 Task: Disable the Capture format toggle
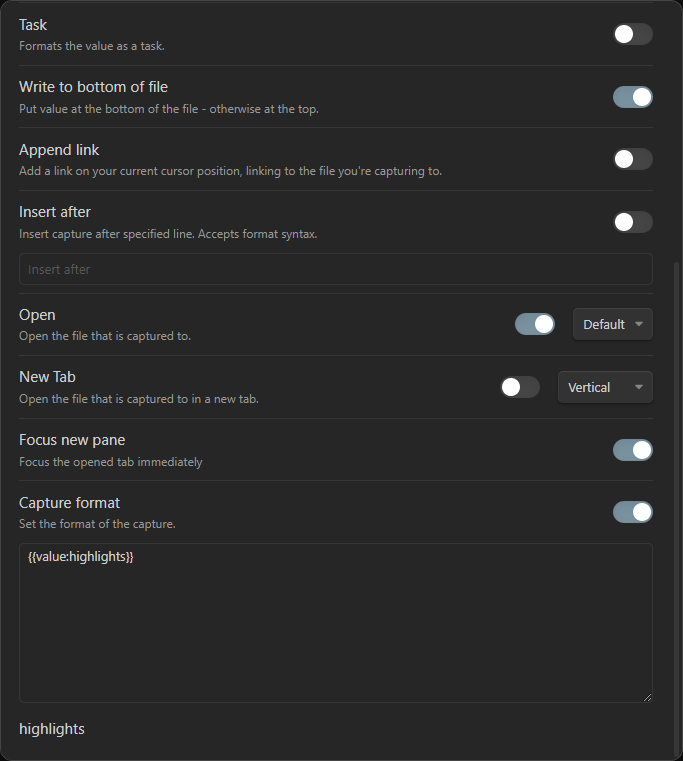click(633, 513)
